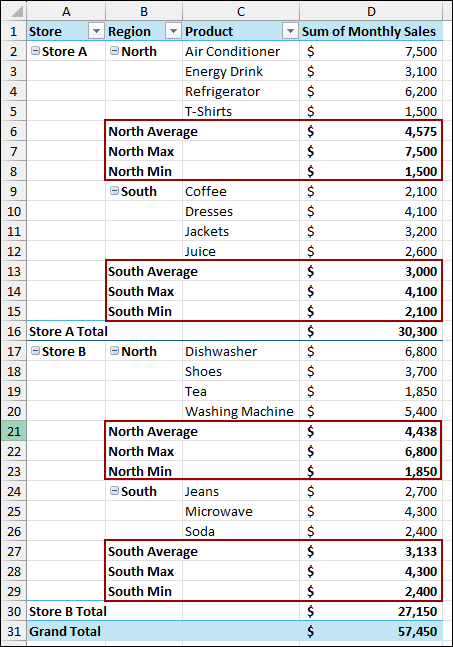The height and width of the screenshot is (647, 453).
Task: Click South Min in row 15
Action: [140, 312]
